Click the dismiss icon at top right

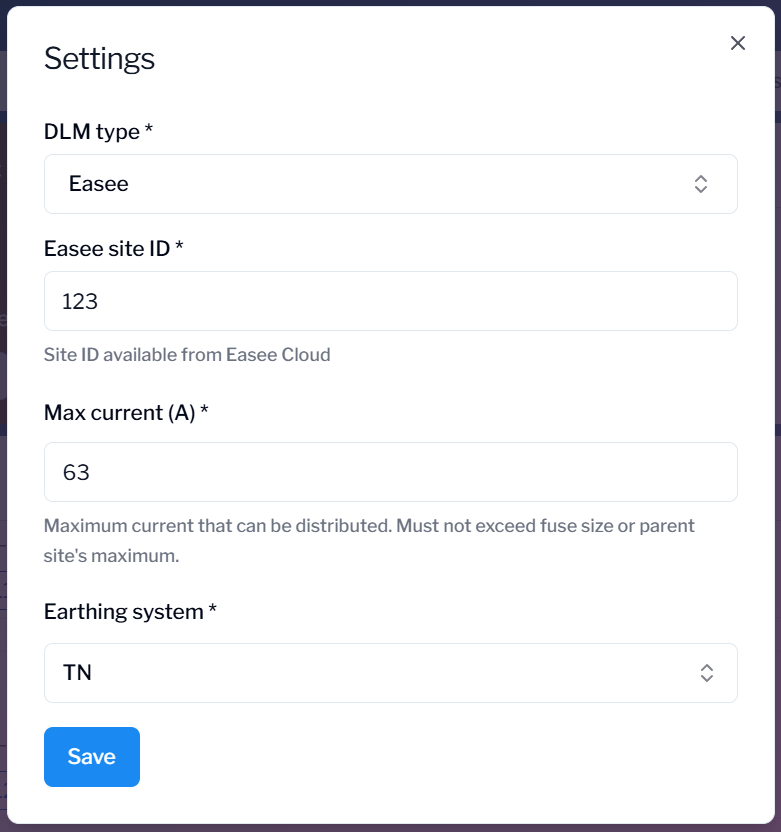pos(738,43)
